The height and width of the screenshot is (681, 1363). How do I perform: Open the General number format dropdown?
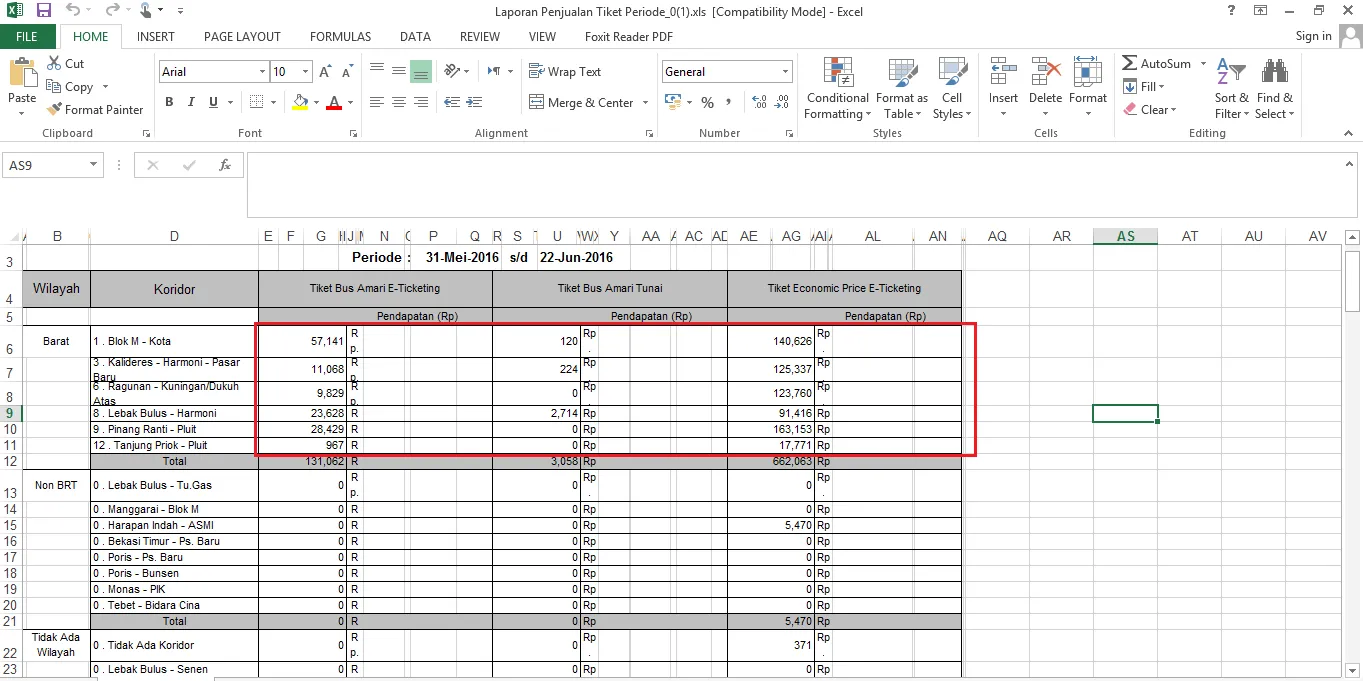786,72
